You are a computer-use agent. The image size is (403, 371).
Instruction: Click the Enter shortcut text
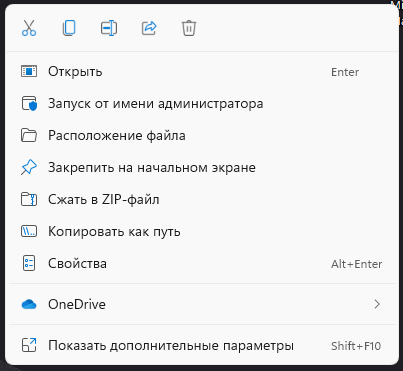[x=345, y=72]
